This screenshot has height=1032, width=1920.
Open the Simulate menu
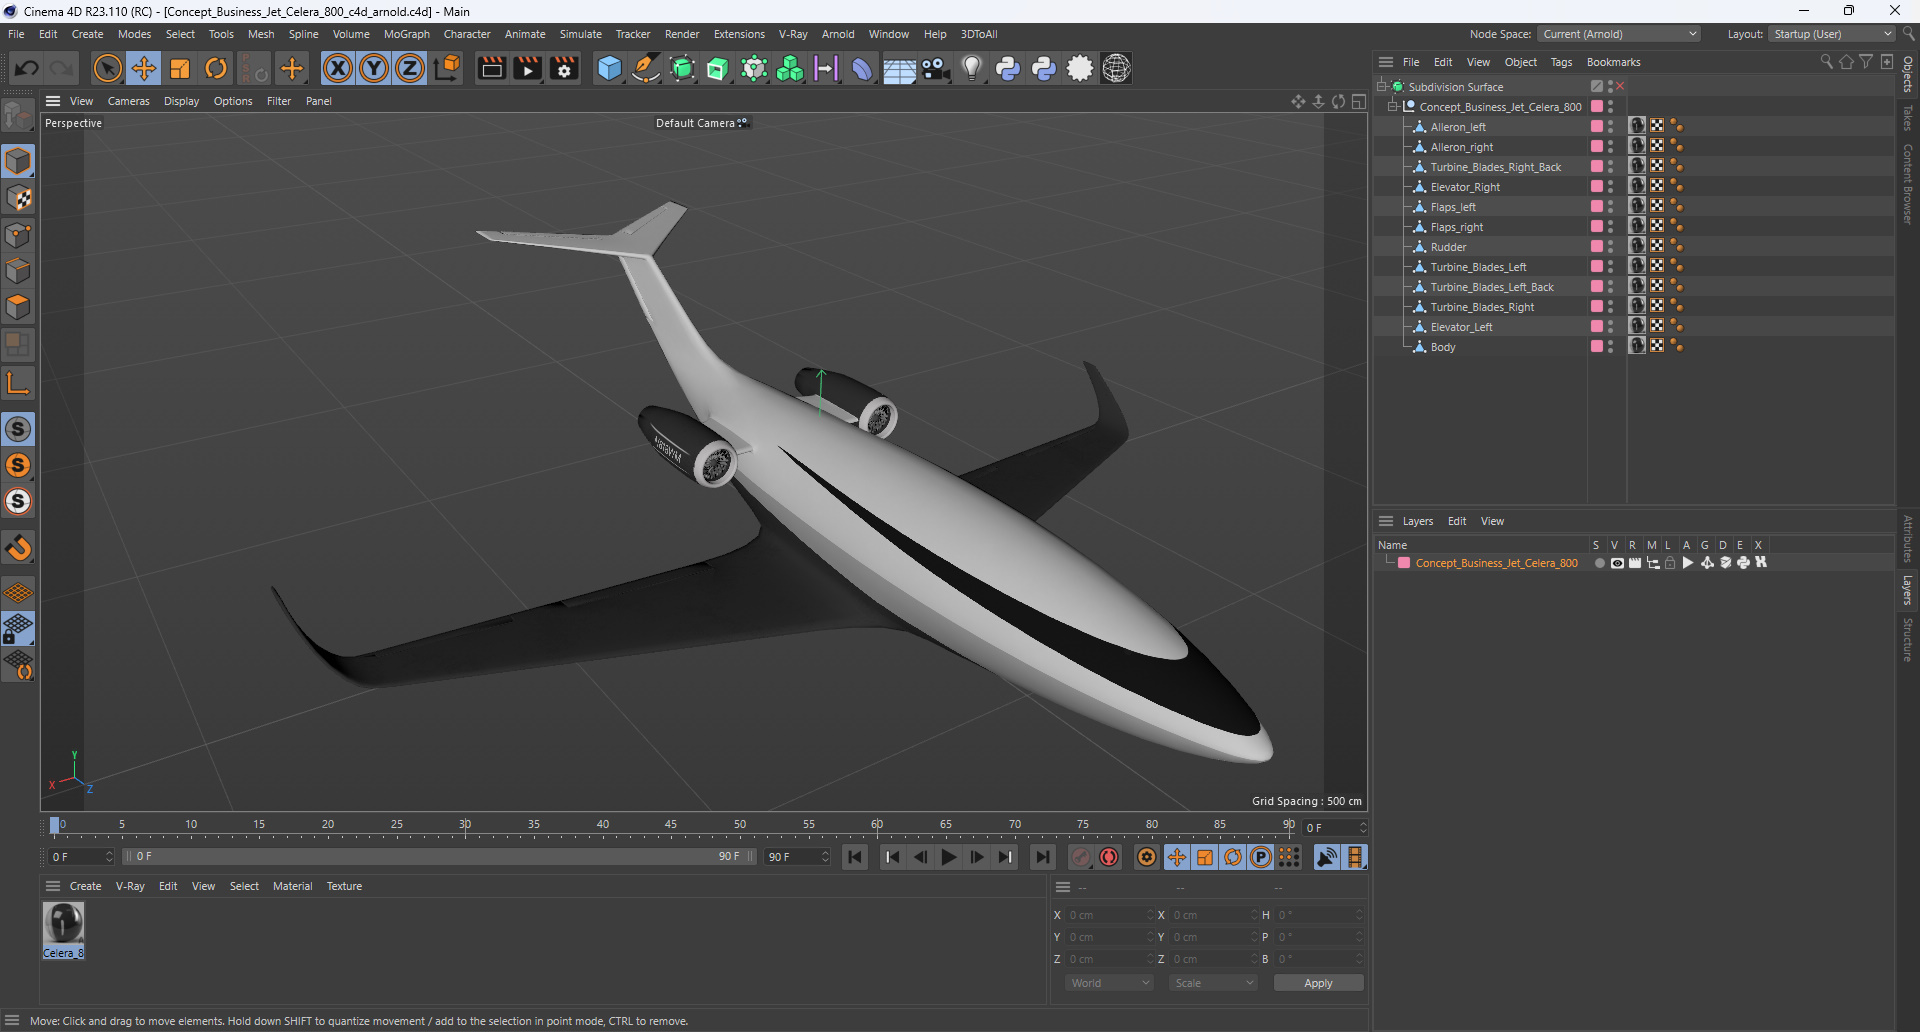[580, 34]
